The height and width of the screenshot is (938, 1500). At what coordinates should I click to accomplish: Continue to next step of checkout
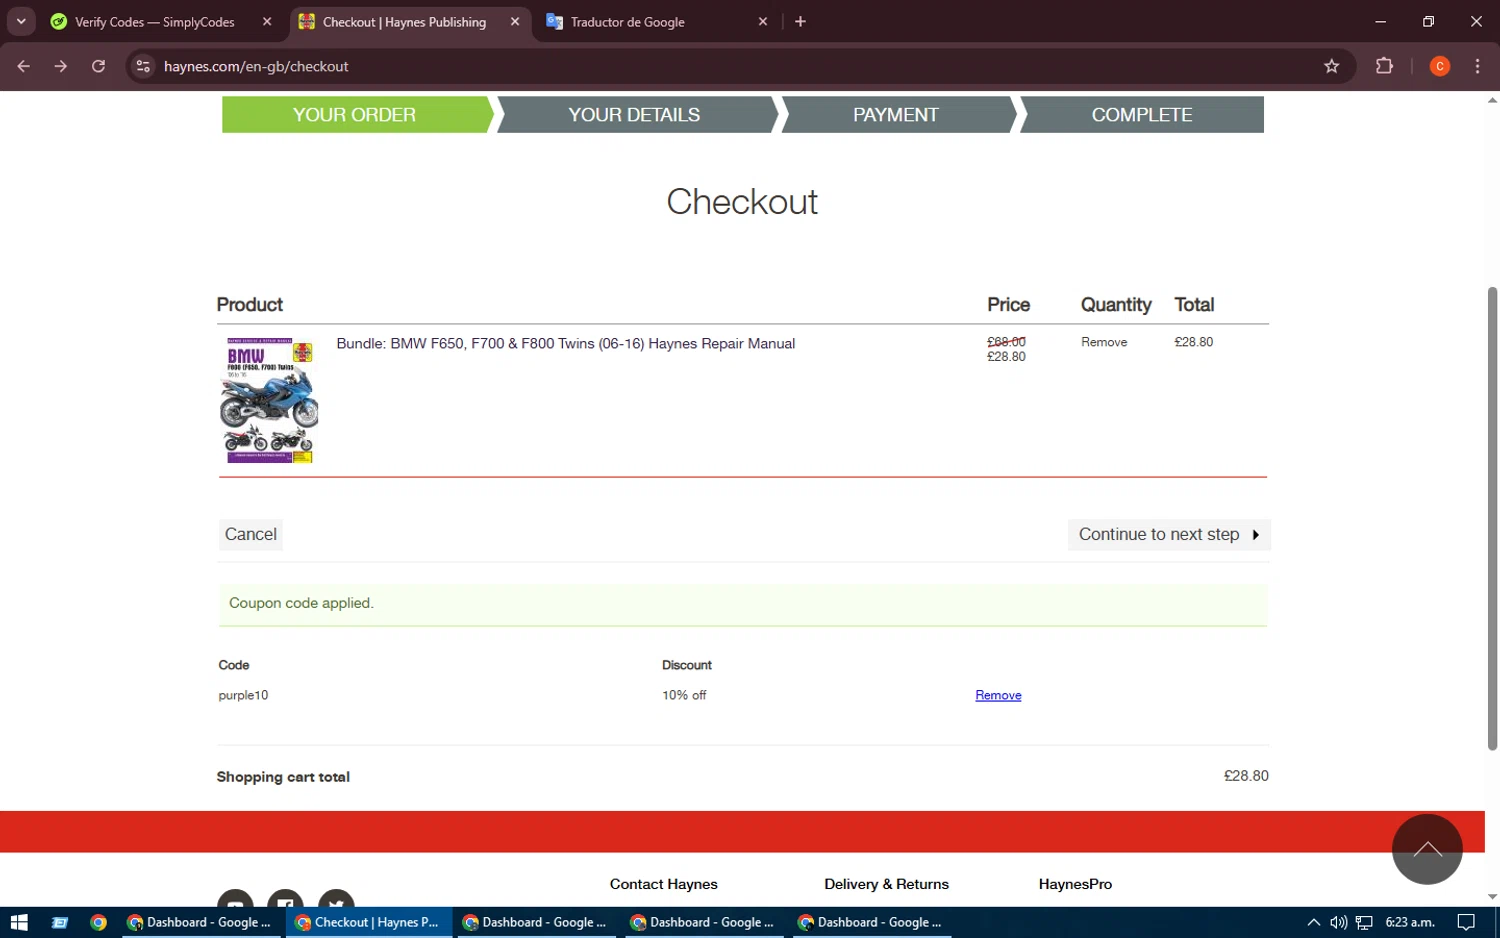pyautogui.click(x=1169, y=534)
